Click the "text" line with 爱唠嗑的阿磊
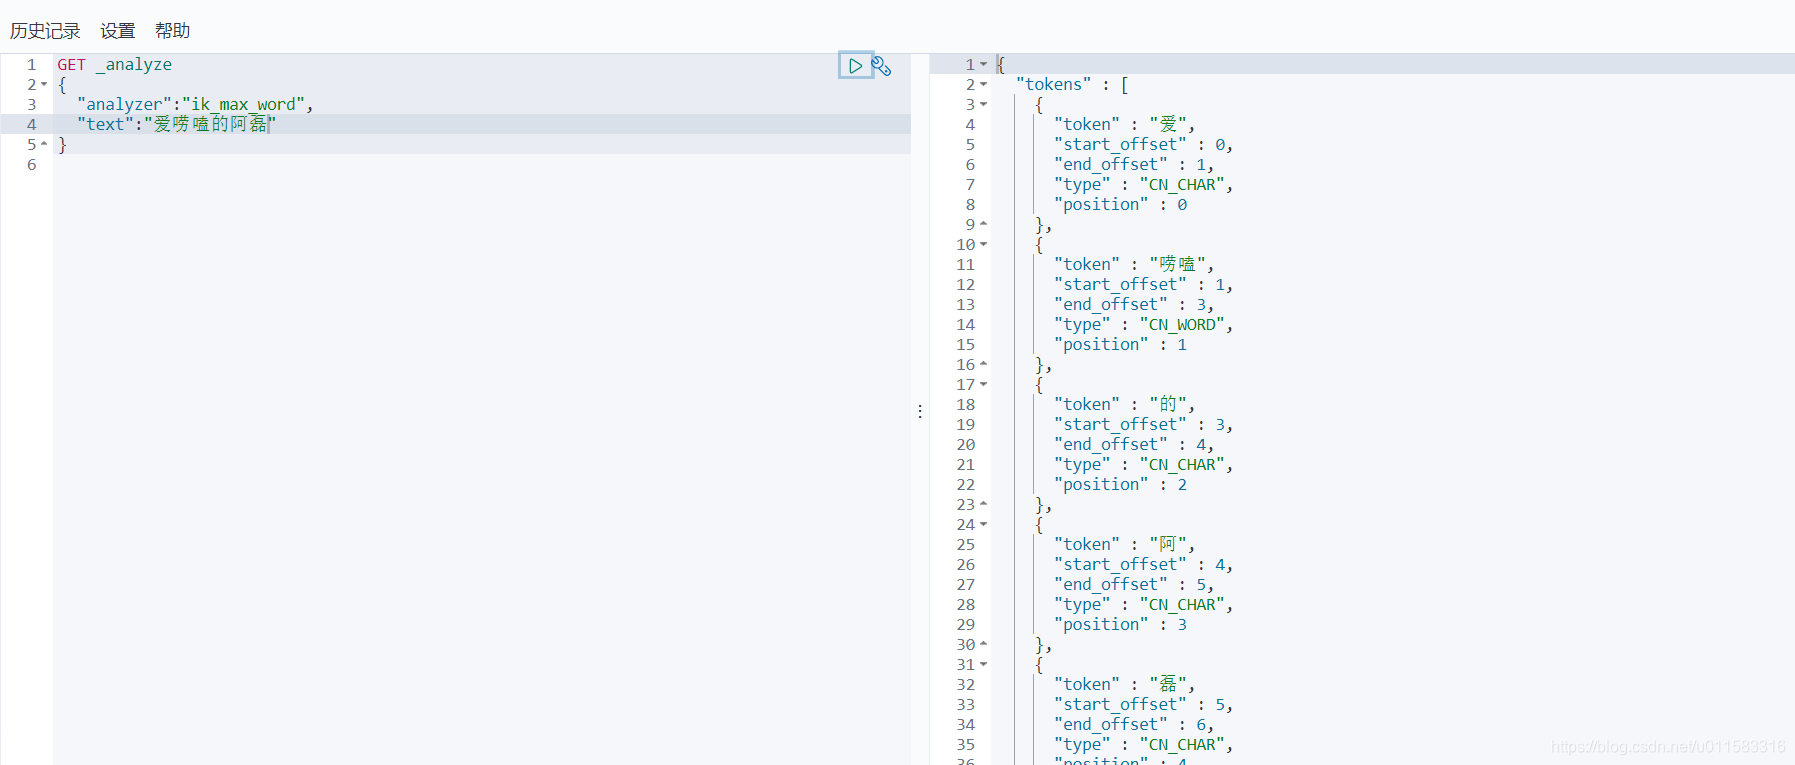The width and height of the screenshot is (1795, 765). tap(176, 124)
